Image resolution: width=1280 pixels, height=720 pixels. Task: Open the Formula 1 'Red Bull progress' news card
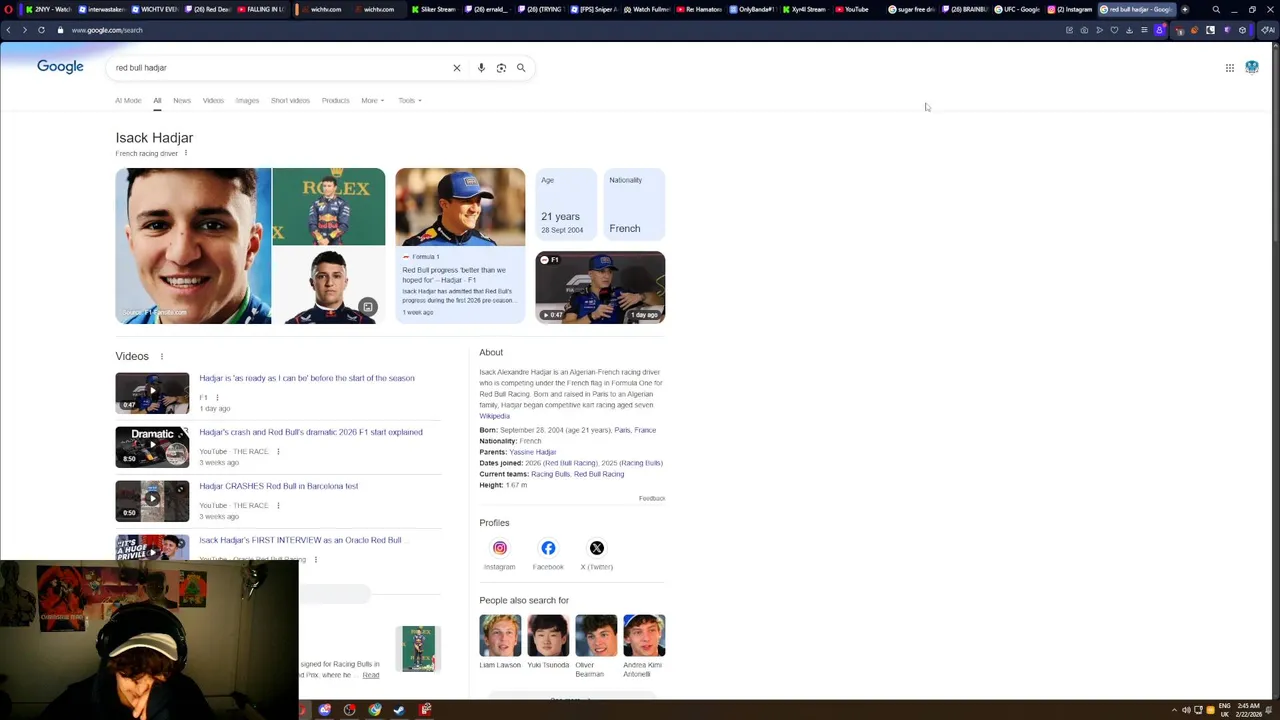(x=460, y=246)
